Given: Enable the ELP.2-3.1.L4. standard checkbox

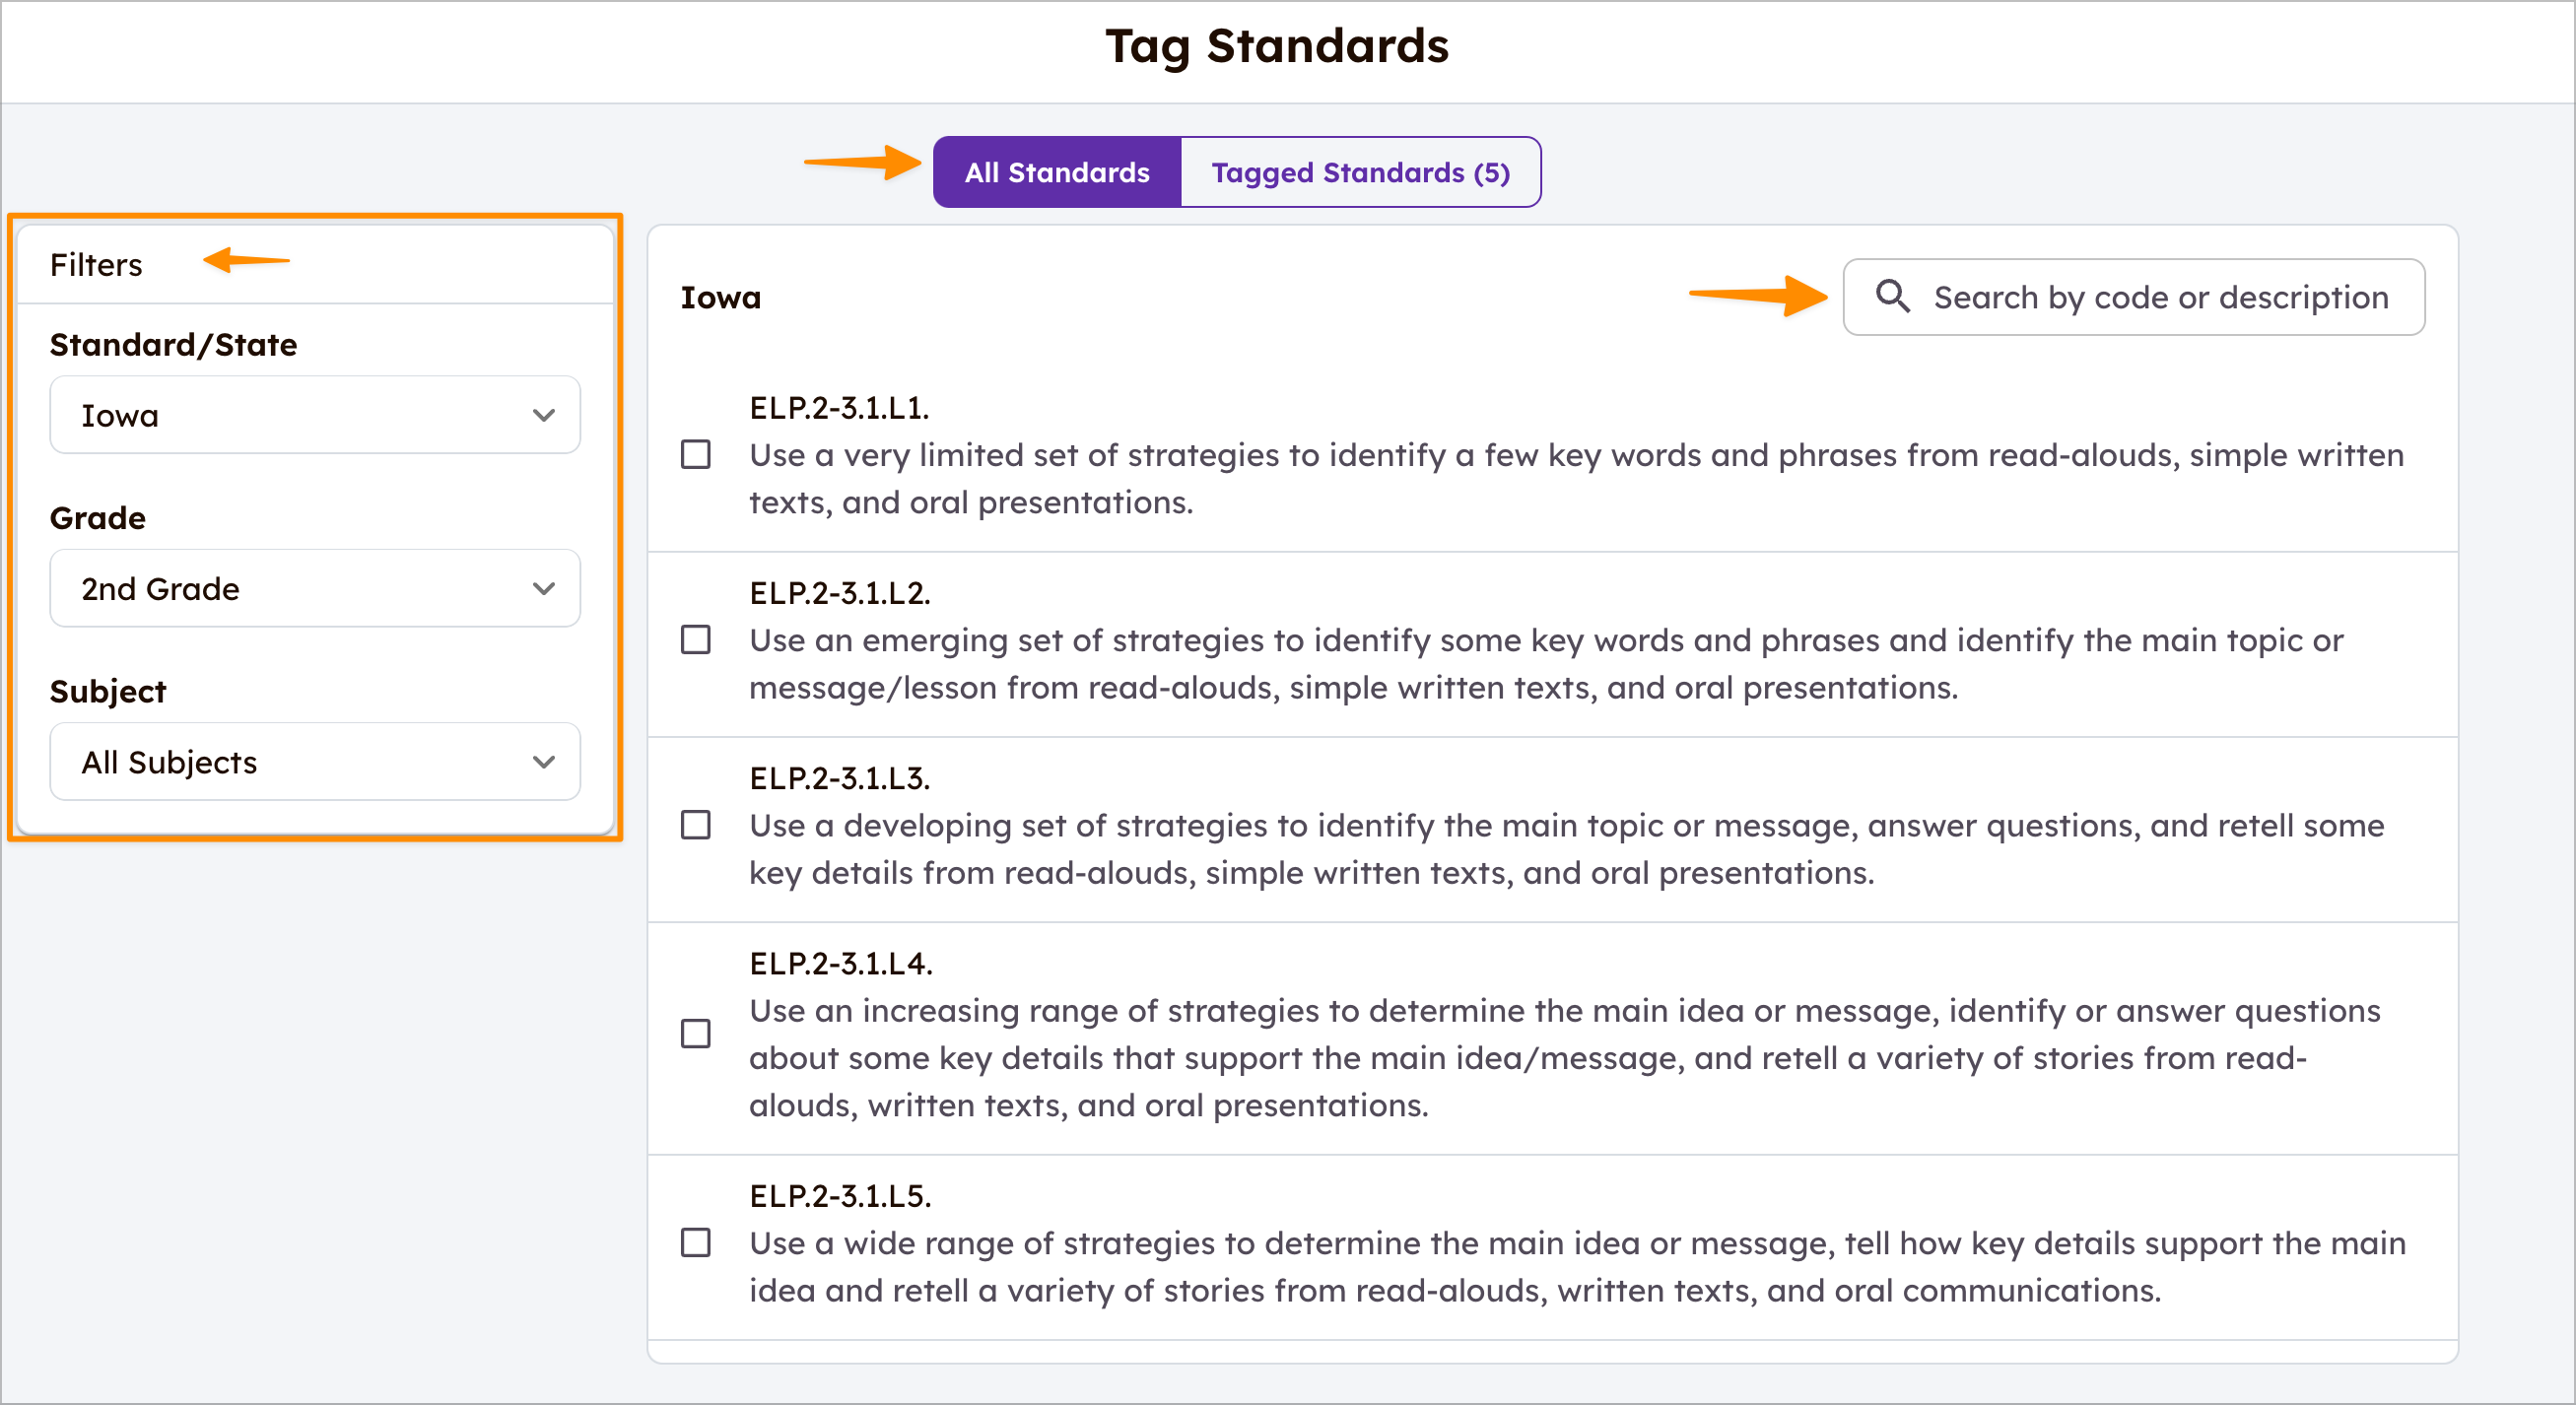Looking at the screenshot, I should pyautogui.click(x=696, y=1033).
